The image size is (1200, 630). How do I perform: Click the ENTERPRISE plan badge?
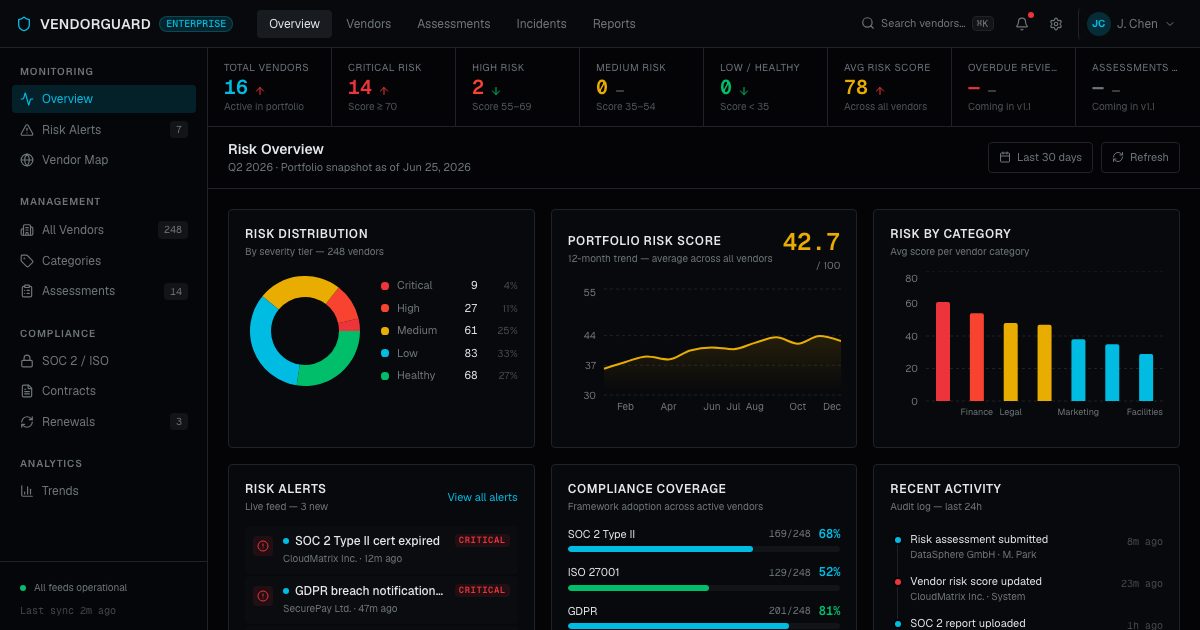196,24
